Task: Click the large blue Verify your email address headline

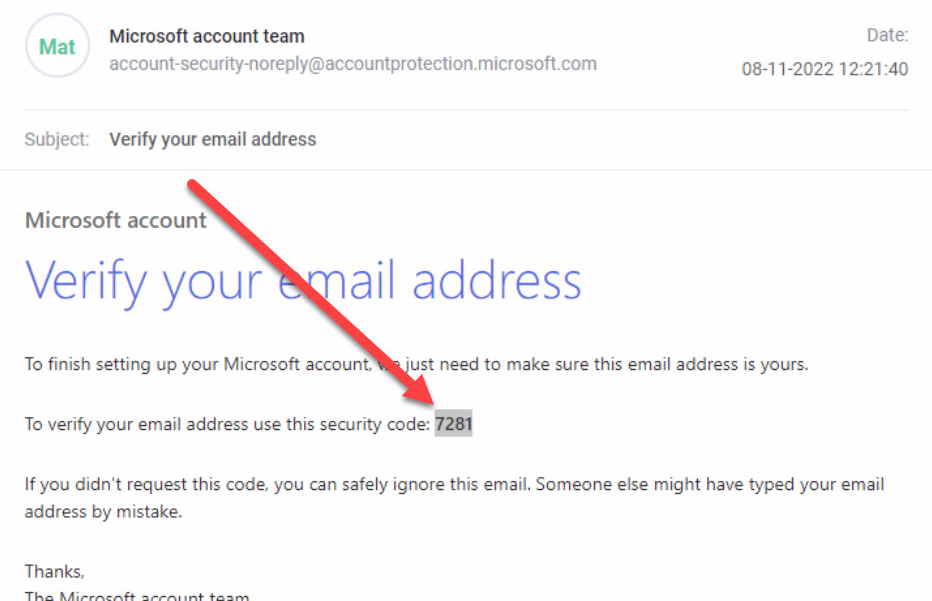Action: [303, 282]
